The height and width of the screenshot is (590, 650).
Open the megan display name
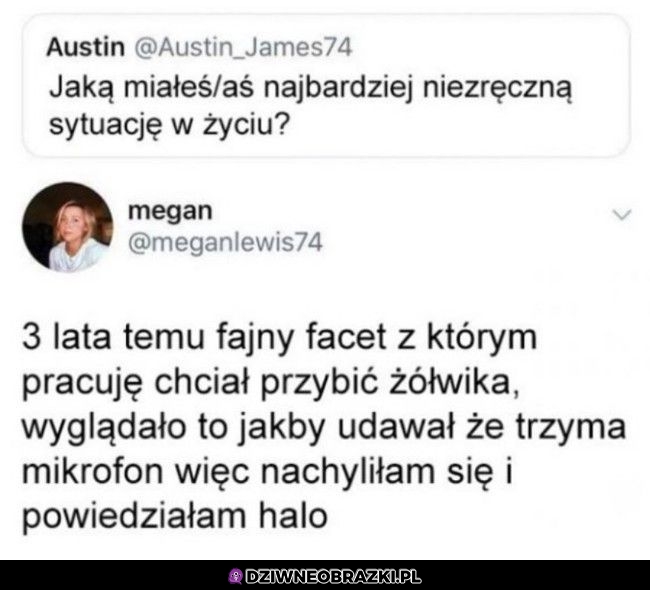(x=170, y=211)
